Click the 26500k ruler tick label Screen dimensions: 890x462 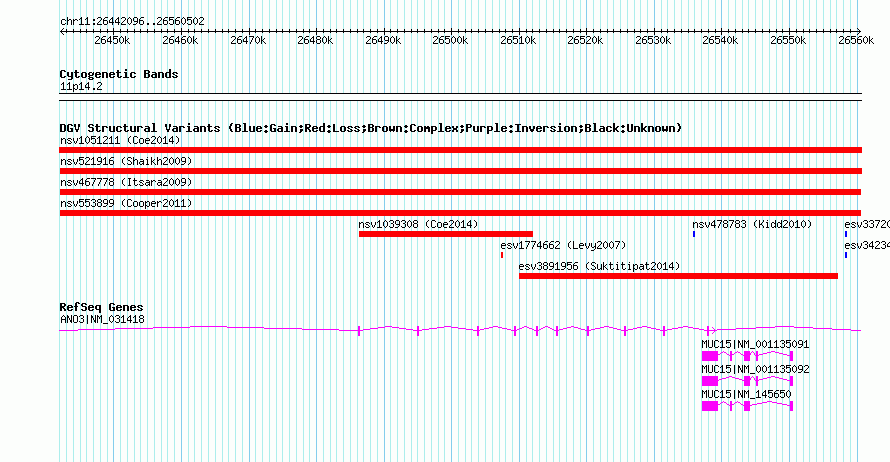coord(450,40)
